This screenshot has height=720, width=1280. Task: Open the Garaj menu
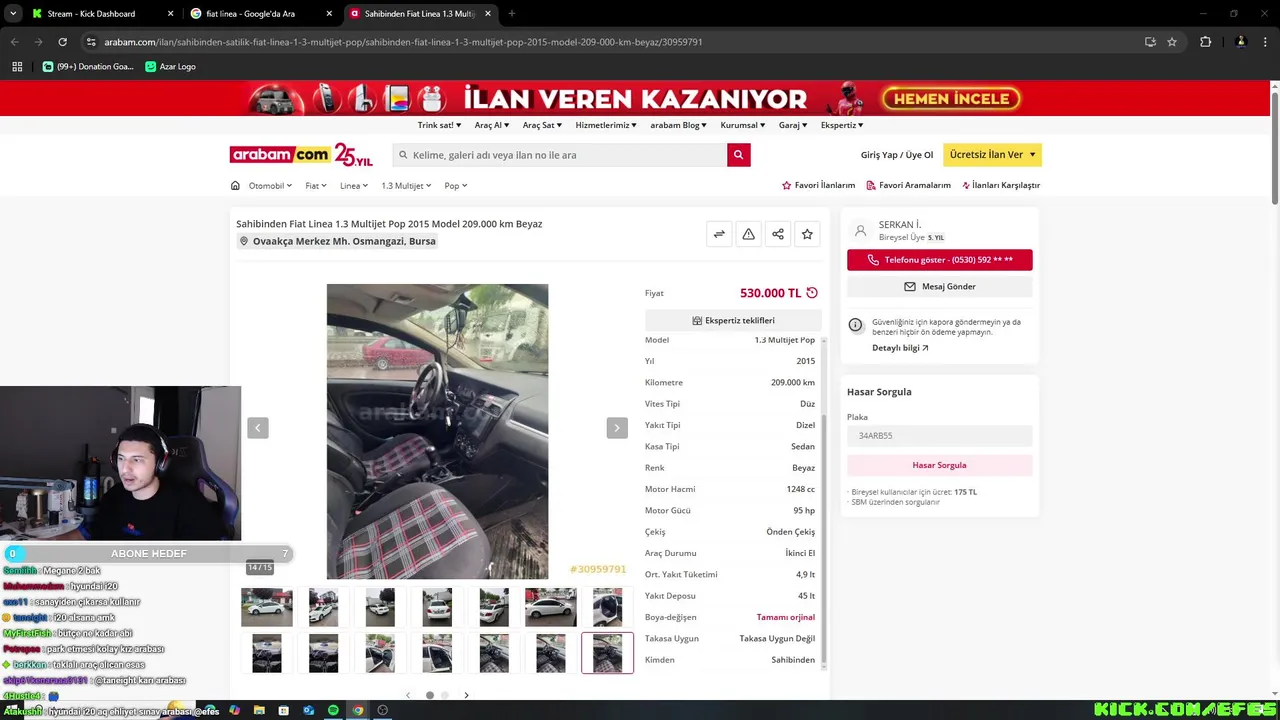[793, 125]
